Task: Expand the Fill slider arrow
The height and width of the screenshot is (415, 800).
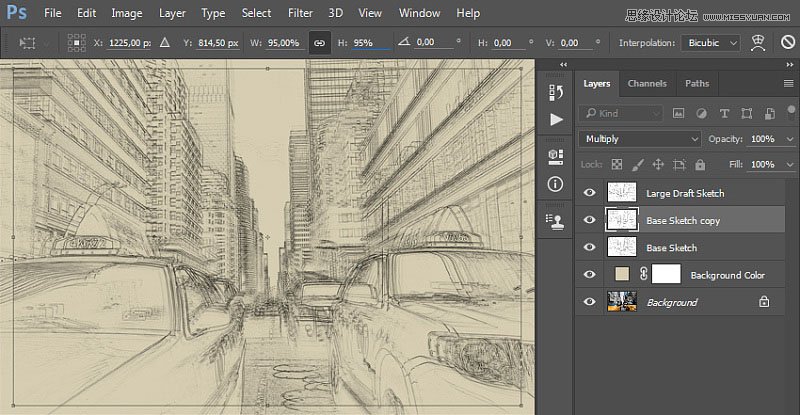Action: tap(790, 165)
